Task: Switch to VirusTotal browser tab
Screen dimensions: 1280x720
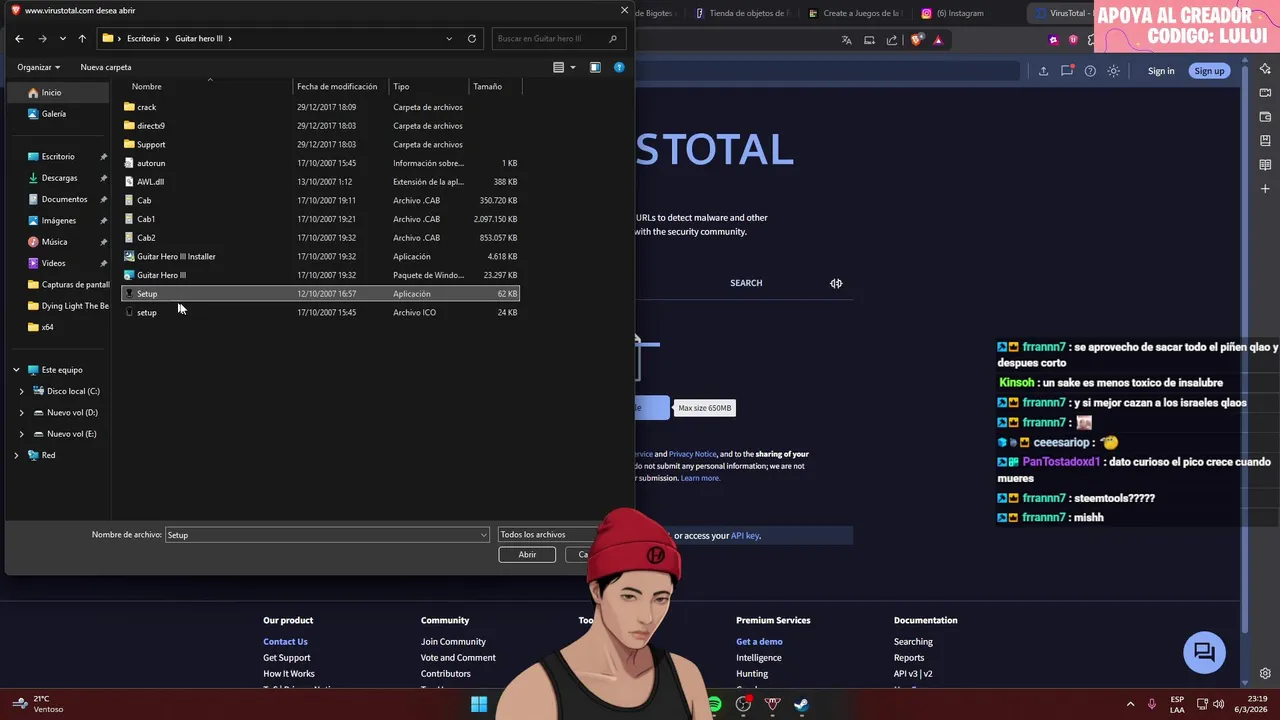Action: 1061,13
